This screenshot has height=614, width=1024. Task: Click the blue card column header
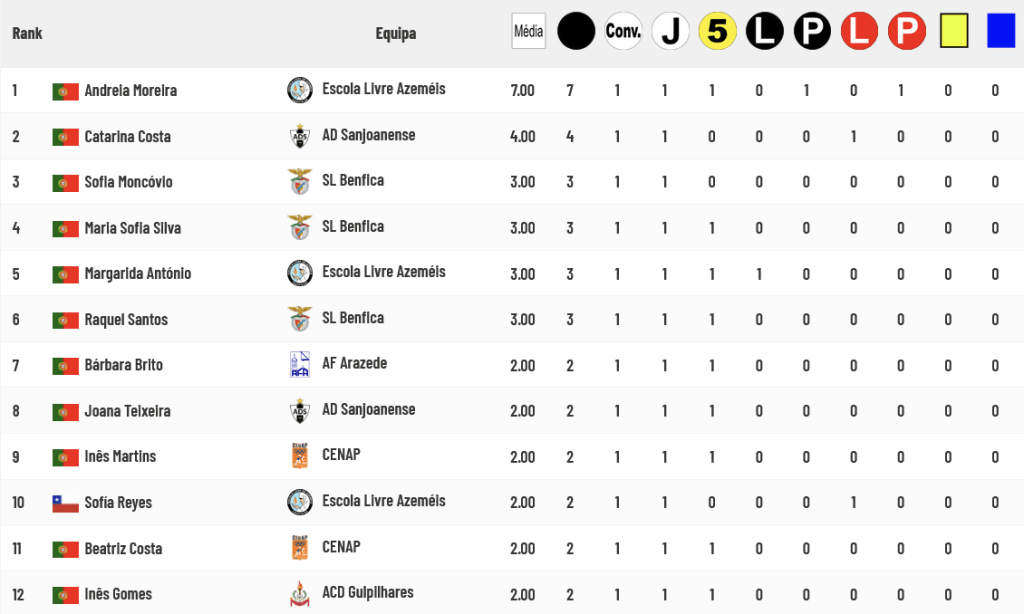(1001, 31)
